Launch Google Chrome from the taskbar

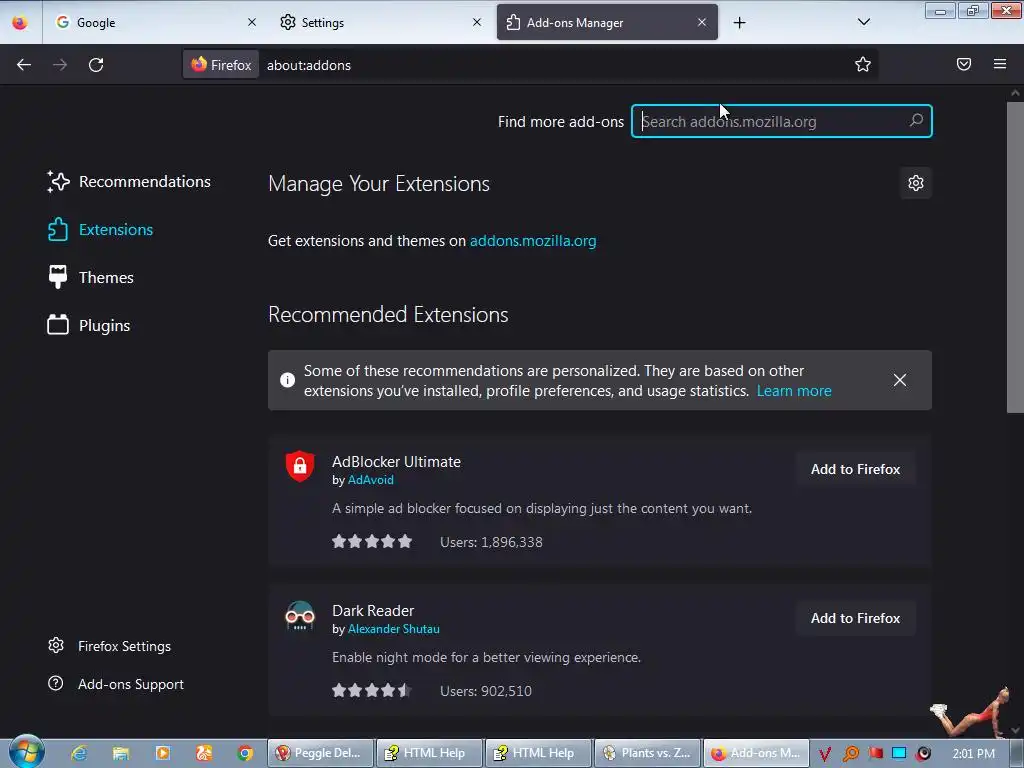(x=246, y=753)
